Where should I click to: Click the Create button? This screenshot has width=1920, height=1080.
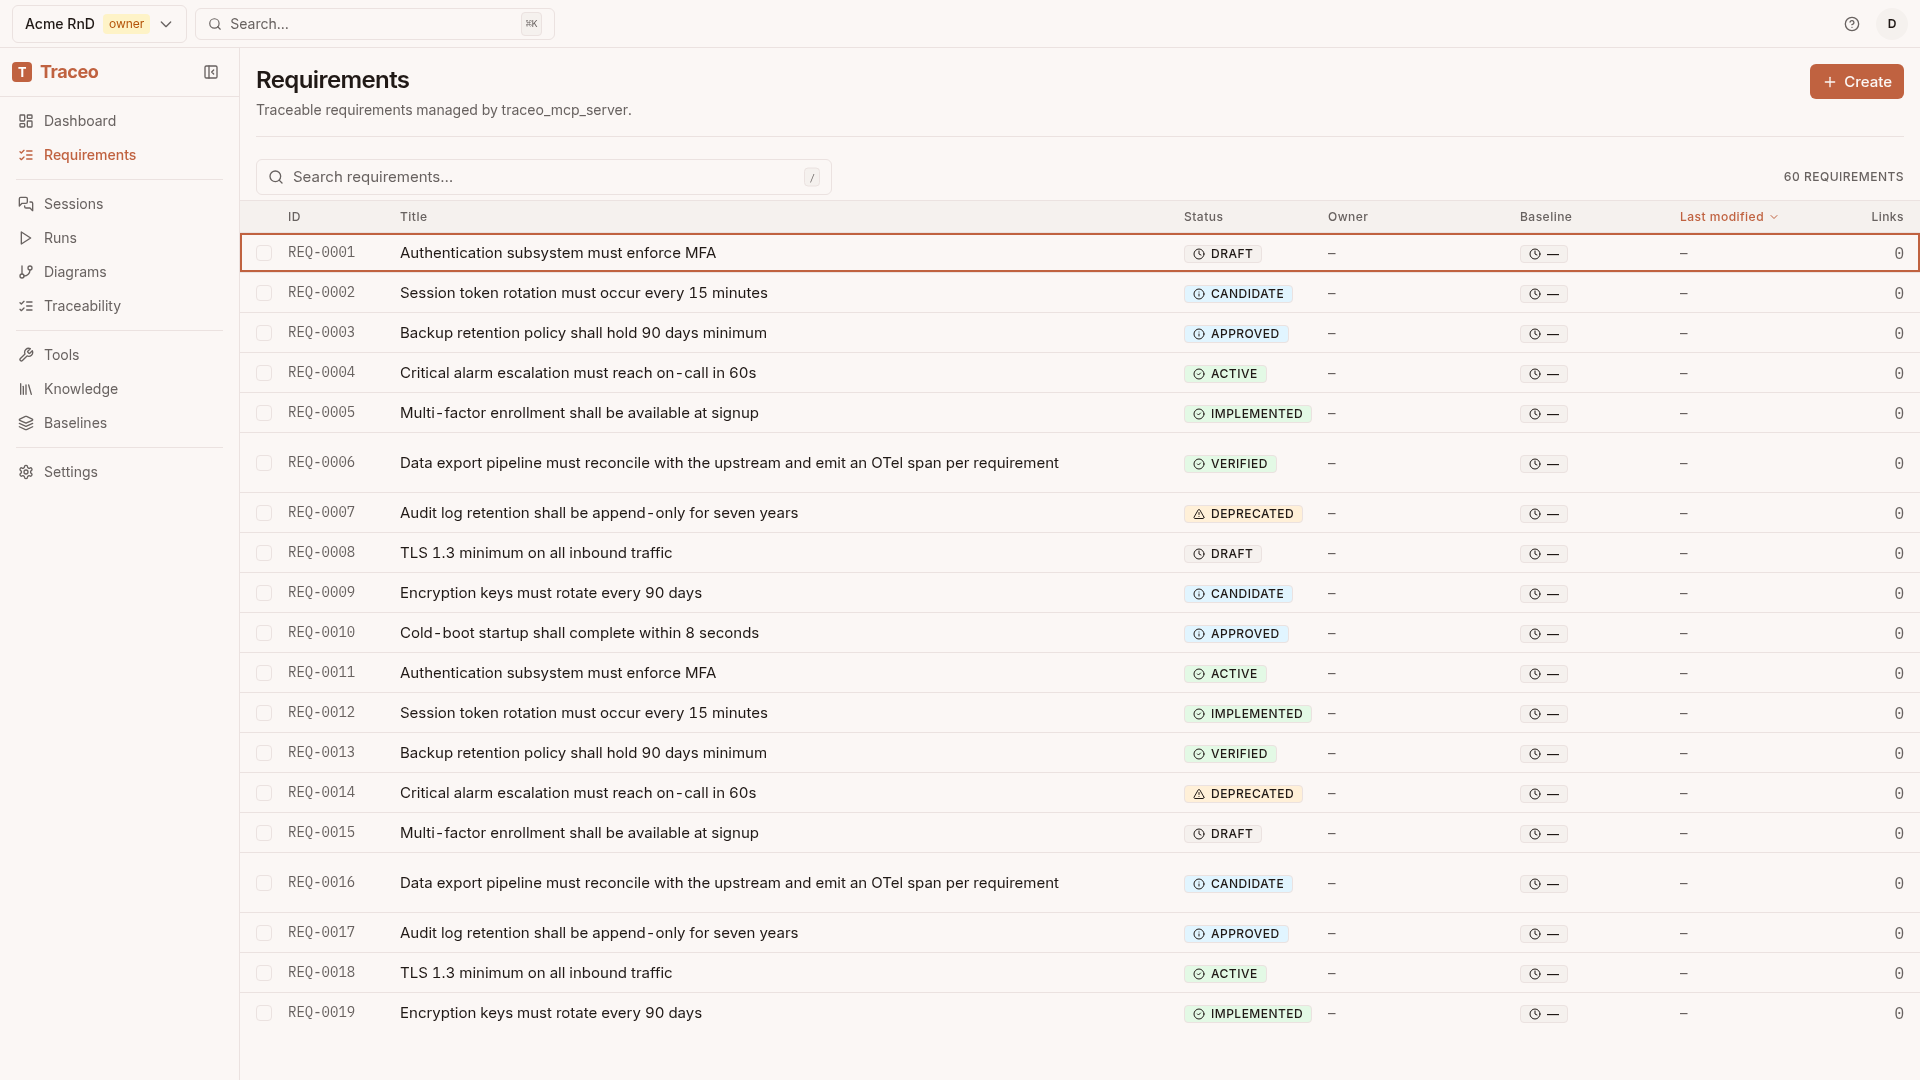pyautogui.click(x=1856, y=82)
